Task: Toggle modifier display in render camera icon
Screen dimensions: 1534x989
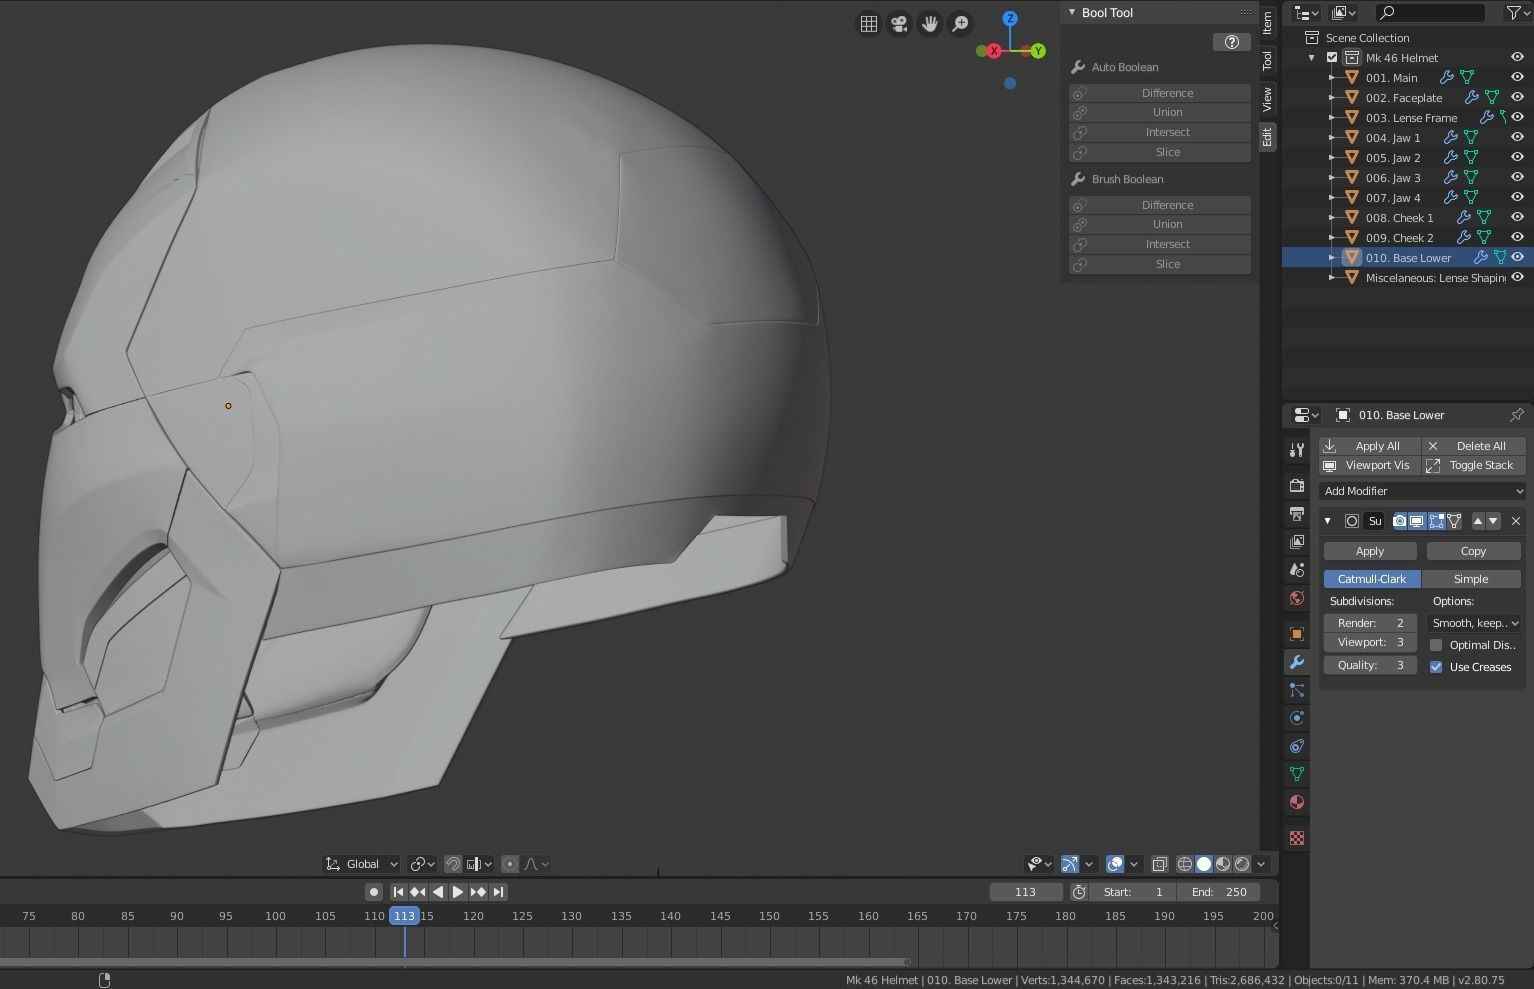Action: point(1400,521)
